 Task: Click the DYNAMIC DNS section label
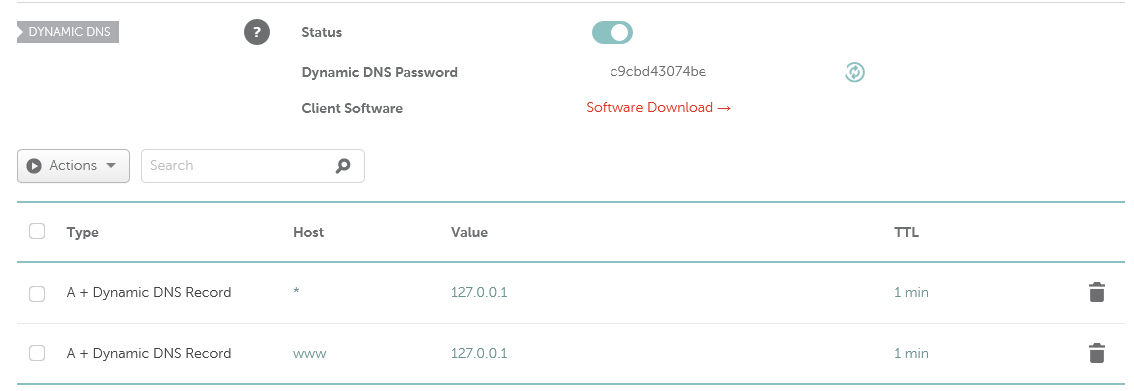(x=68, y=33)
